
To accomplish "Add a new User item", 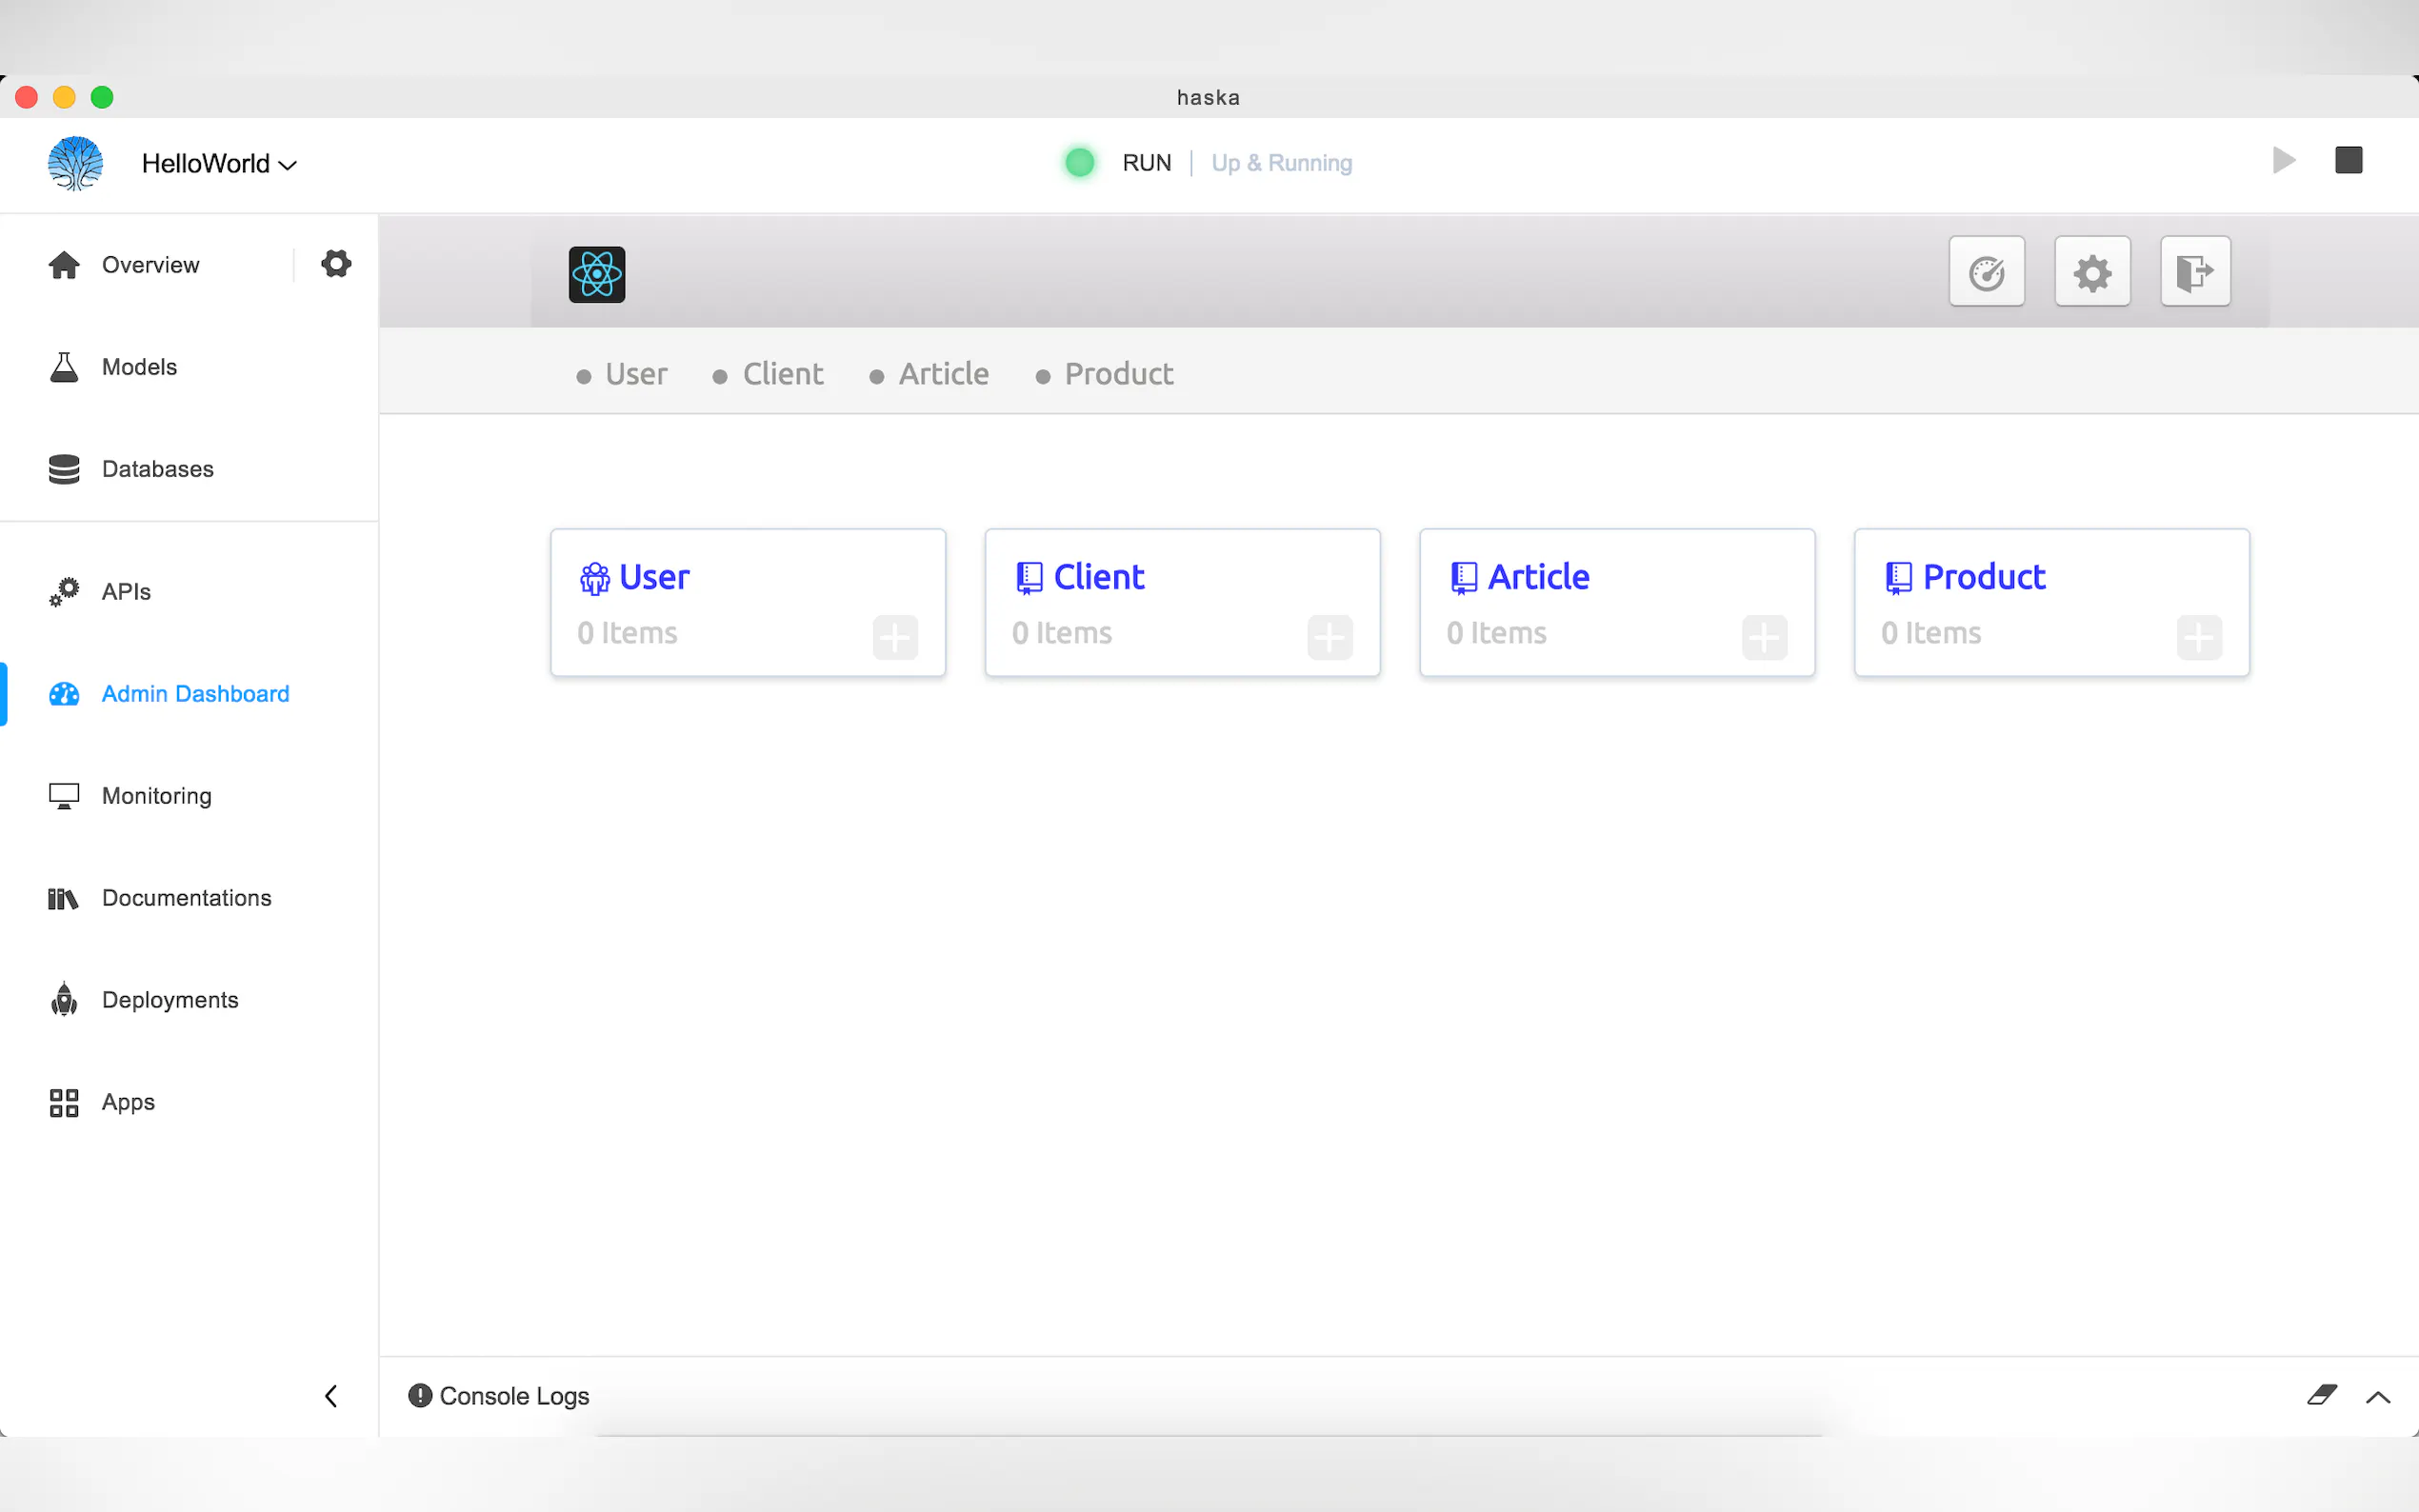I will (895, 637).
